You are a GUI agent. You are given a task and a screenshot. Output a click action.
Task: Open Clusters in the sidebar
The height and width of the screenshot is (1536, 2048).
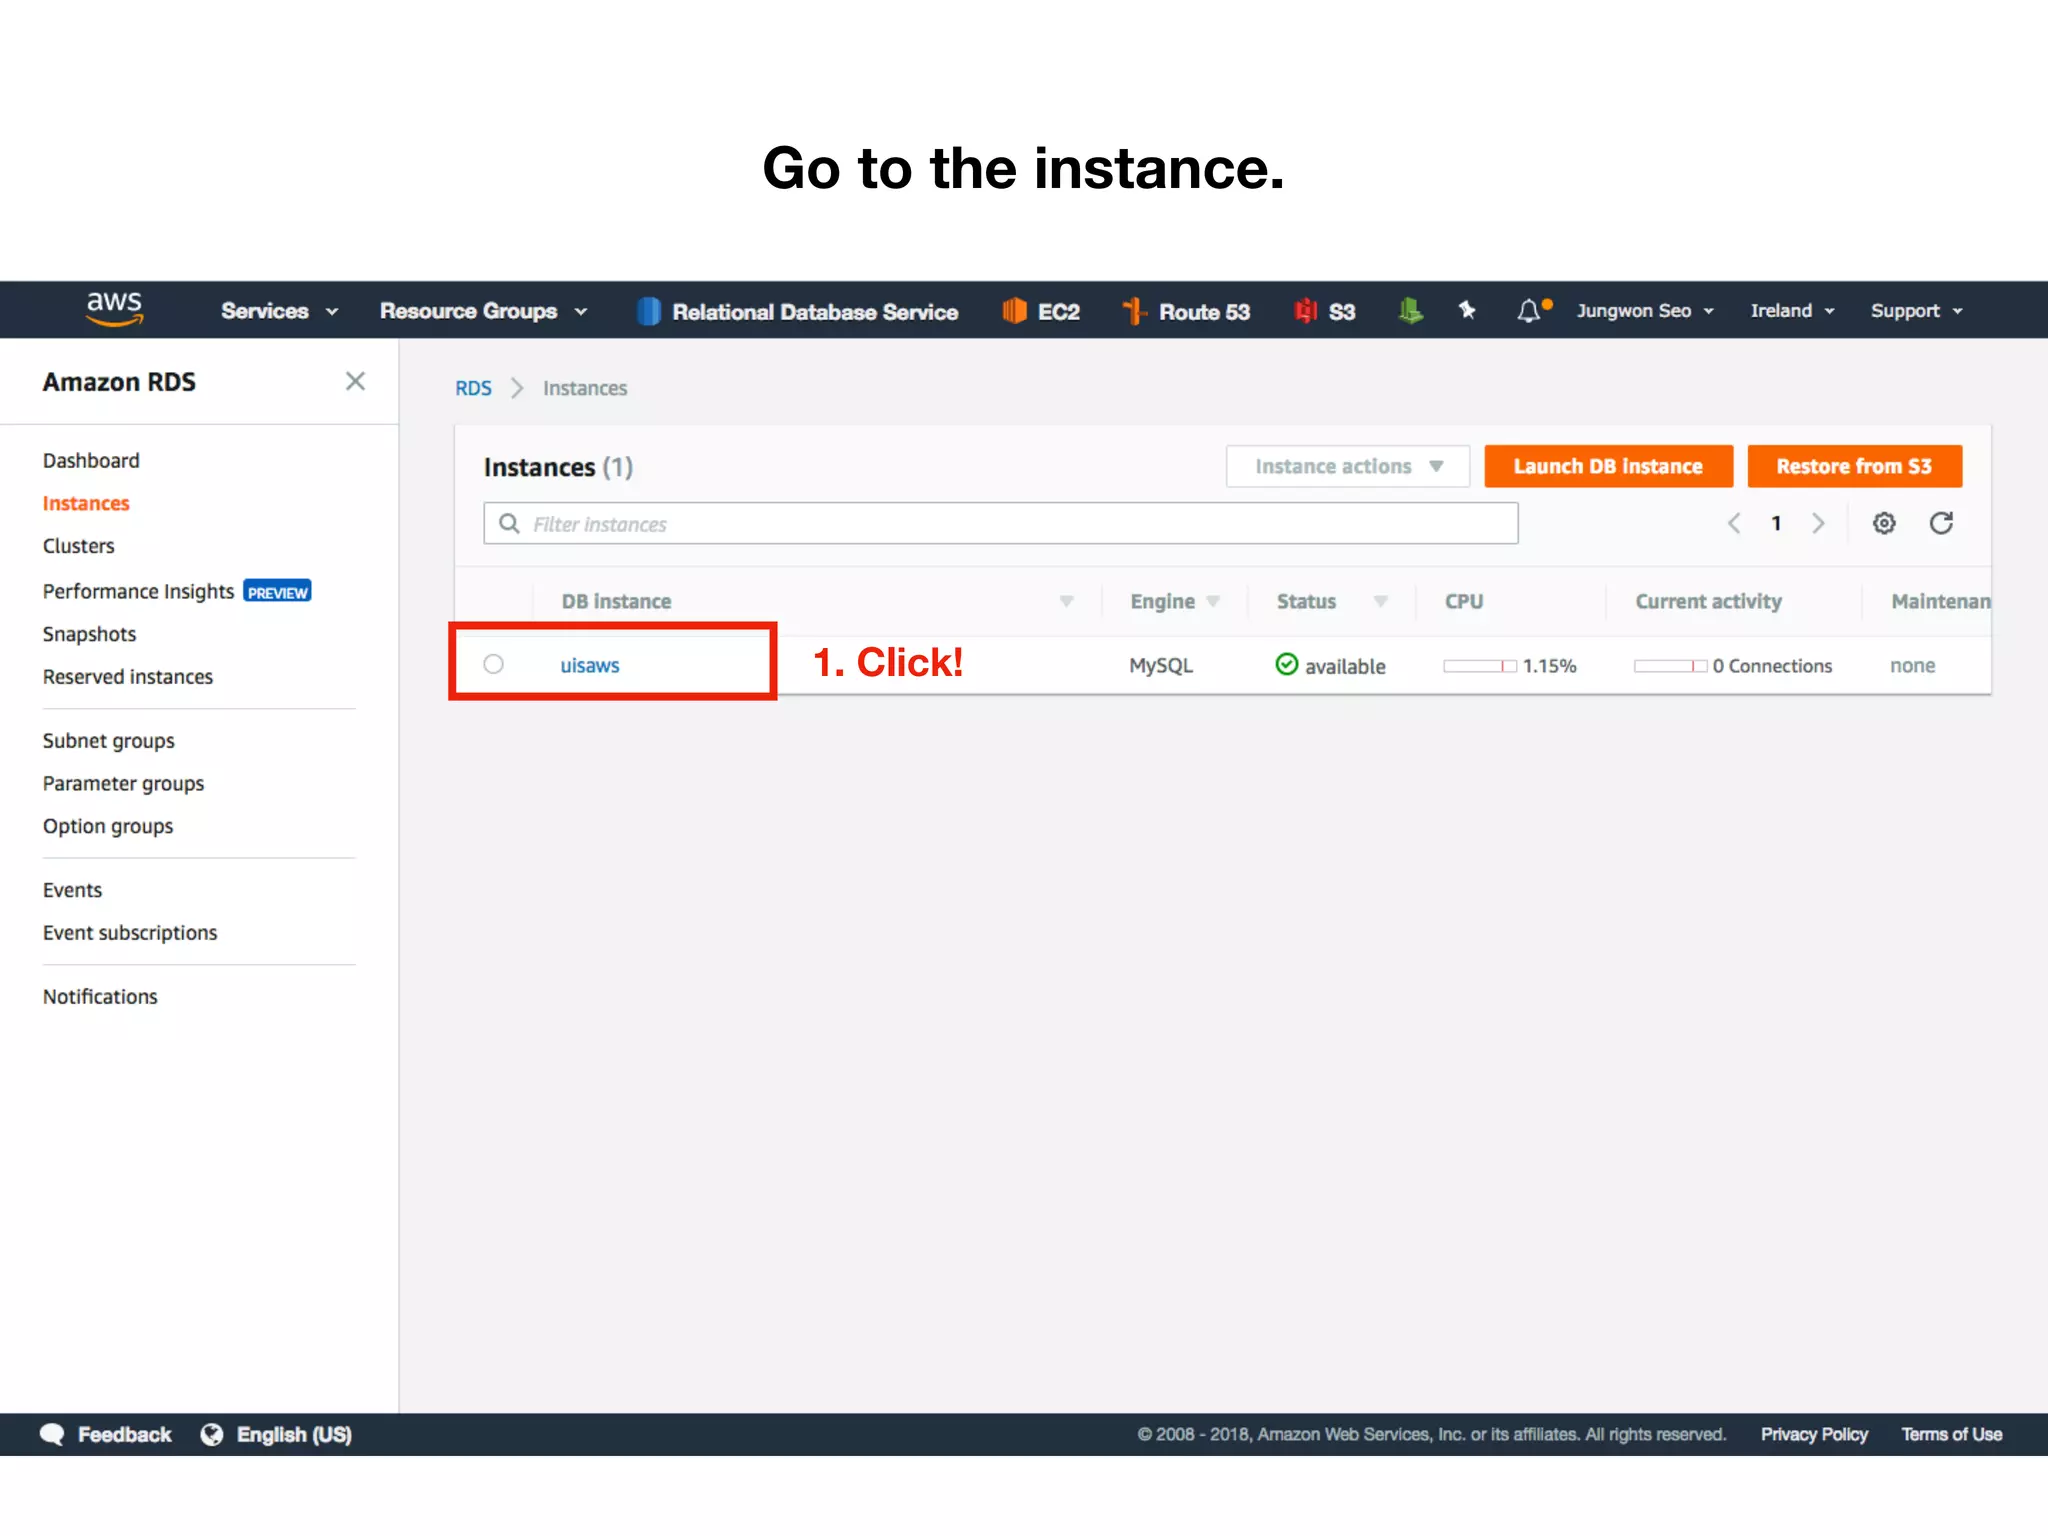[78, 546]
